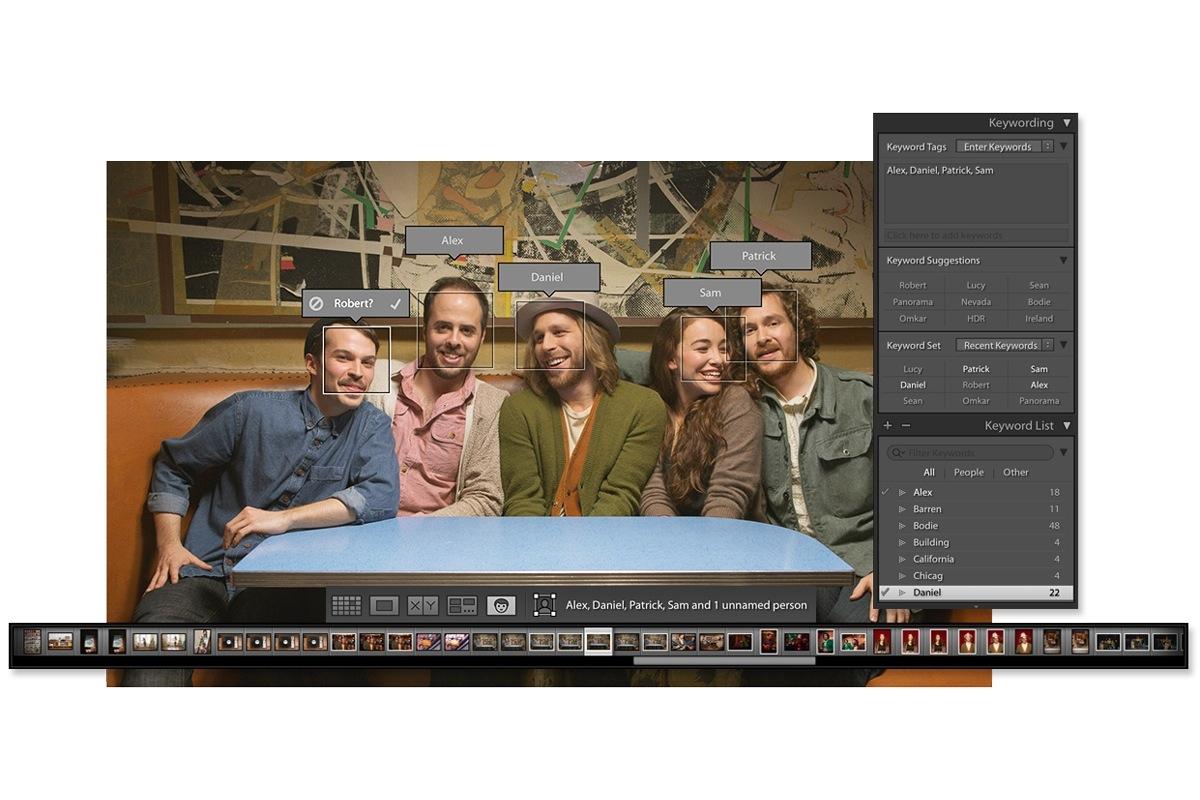The image size is (1200, 800).
Task: Switch to the Survey view icon
Action: click(463, 605)
